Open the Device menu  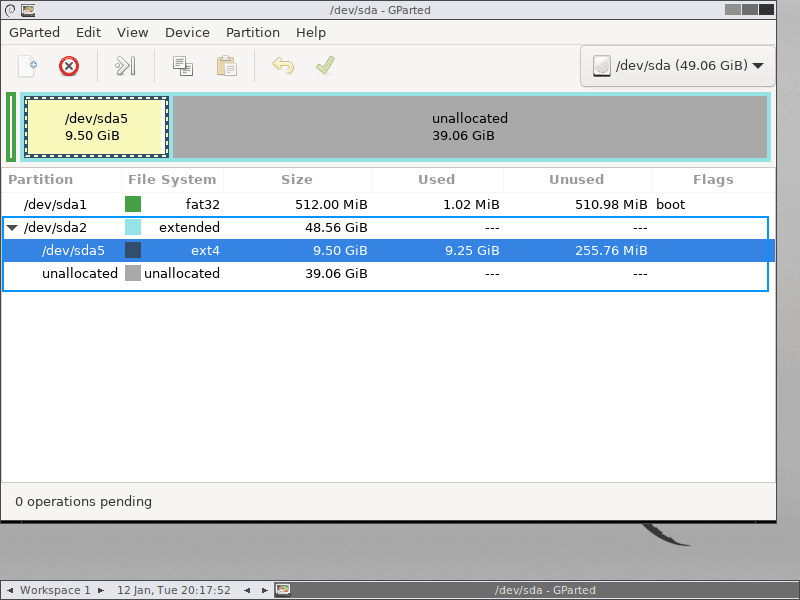point(187,32)
